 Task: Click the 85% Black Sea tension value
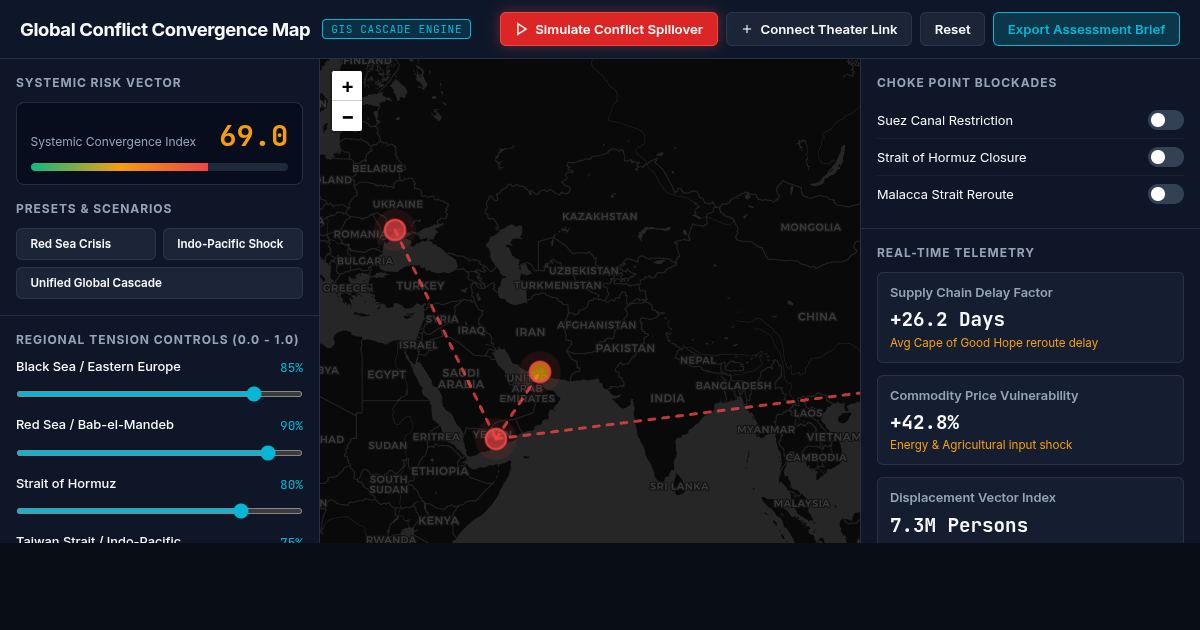tap(291, 367)
